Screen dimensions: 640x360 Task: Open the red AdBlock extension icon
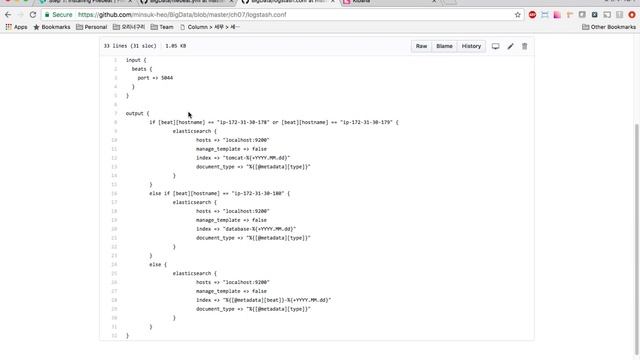click(532, 15)
